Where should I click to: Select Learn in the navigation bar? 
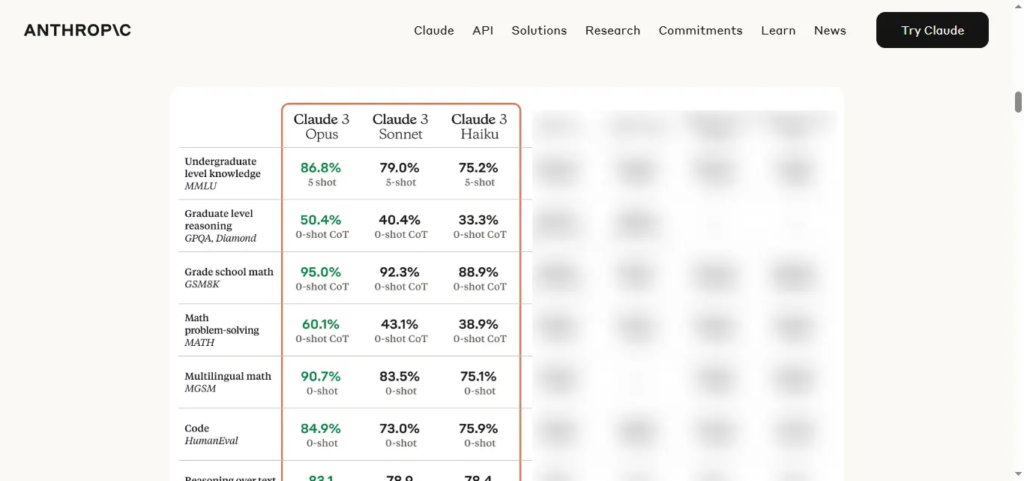click(x=778, y=31)
